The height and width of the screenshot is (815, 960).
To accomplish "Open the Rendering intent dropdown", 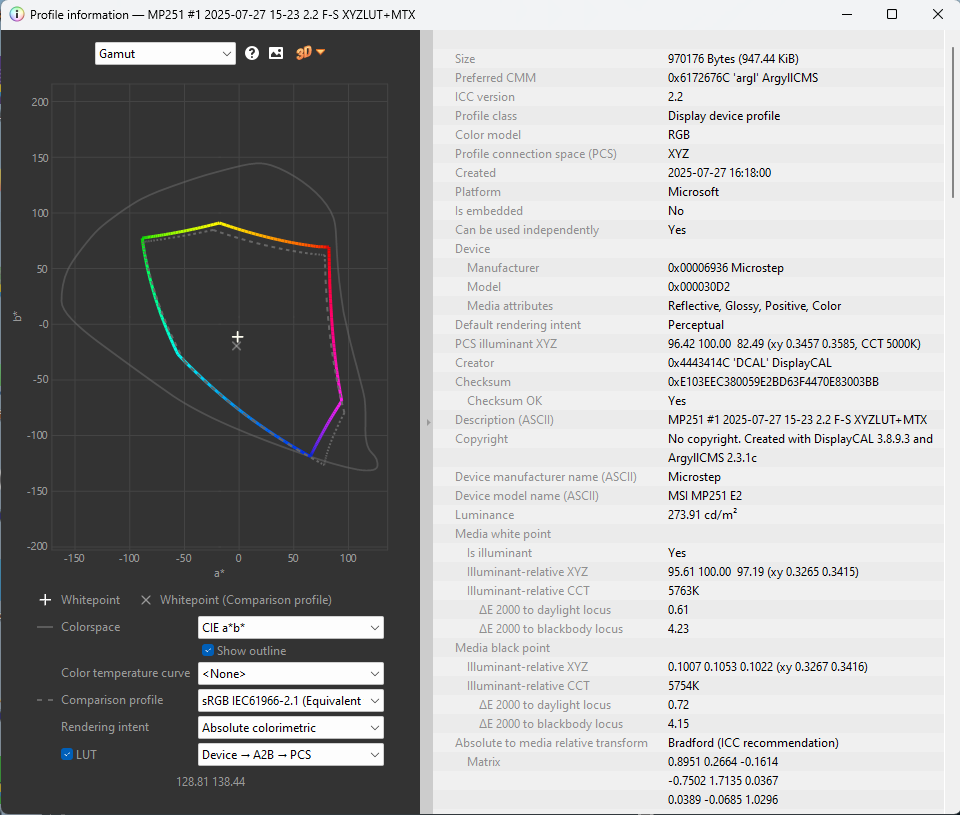I will click(290, 728).
